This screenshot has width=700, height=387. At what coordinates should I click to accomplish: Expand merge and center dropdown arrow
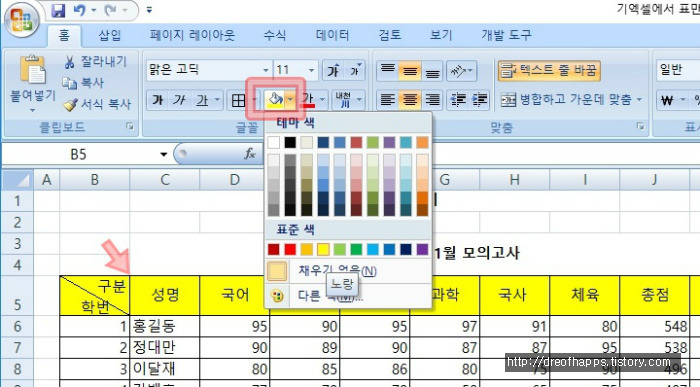point(639,100)
